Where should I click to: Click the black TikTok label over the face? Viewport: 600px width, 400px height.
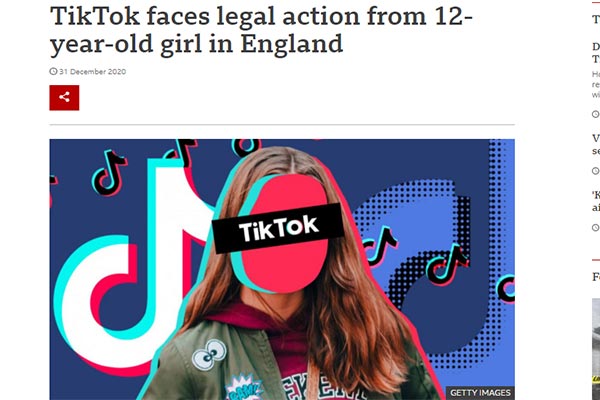[278, 228]
